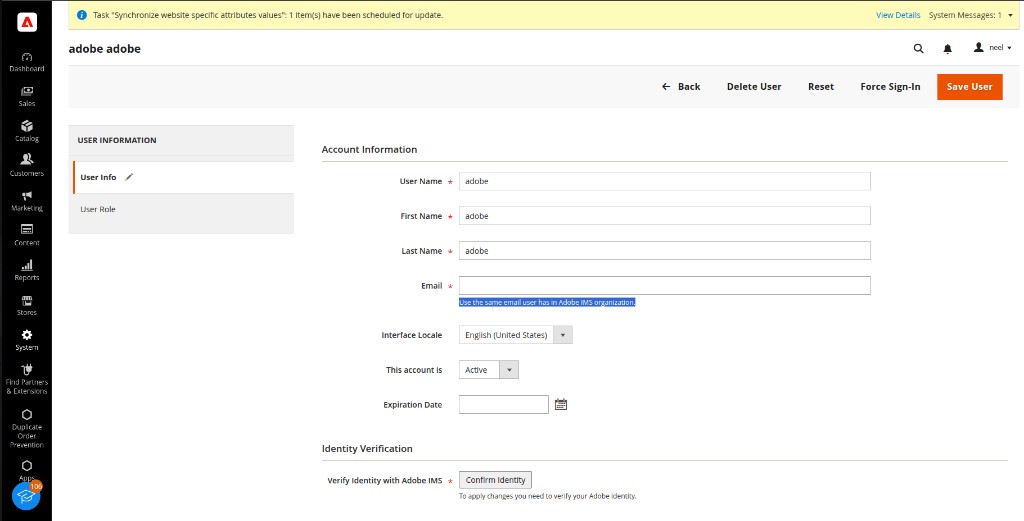Select the User Info tab
Screen dimensions: 1024x521
(x=184, y=177)
